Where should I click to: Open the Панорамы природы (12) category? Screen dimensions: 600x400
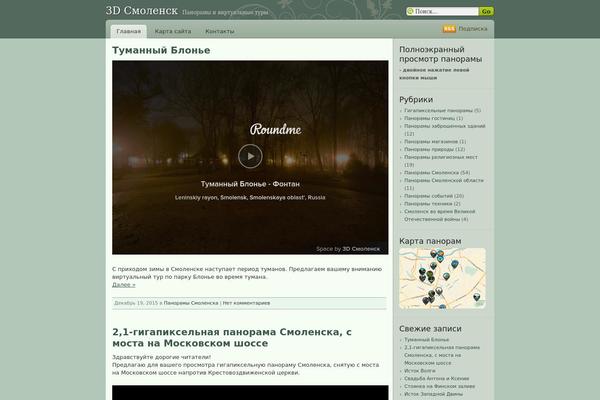click(429, 149)
